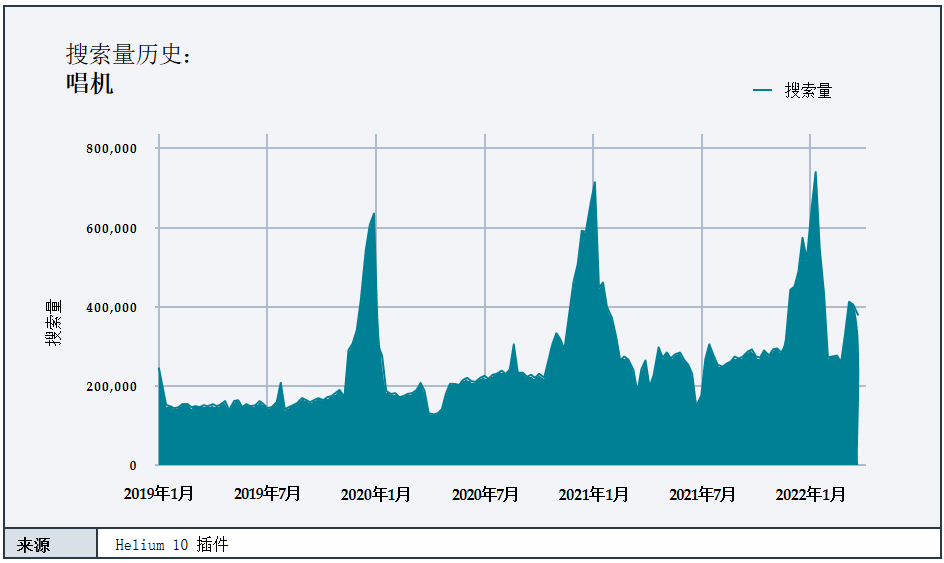This screenshot has height=563, width=944.
Task: Click the peak top near 2020年1月
Action: [x=374, y=214]
